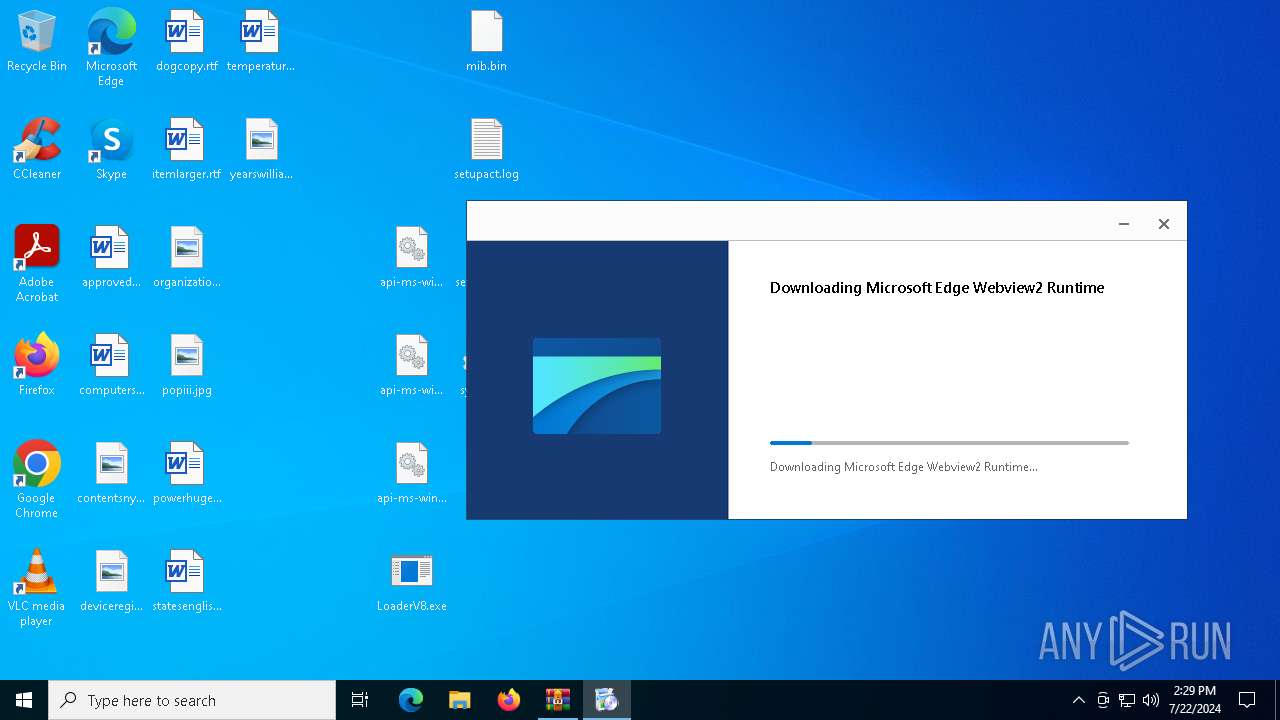Image resolution: width=1280 pixels, height=720 pixels.
Task: Select the deviceregi... image file icon
Action: (111, 581)
